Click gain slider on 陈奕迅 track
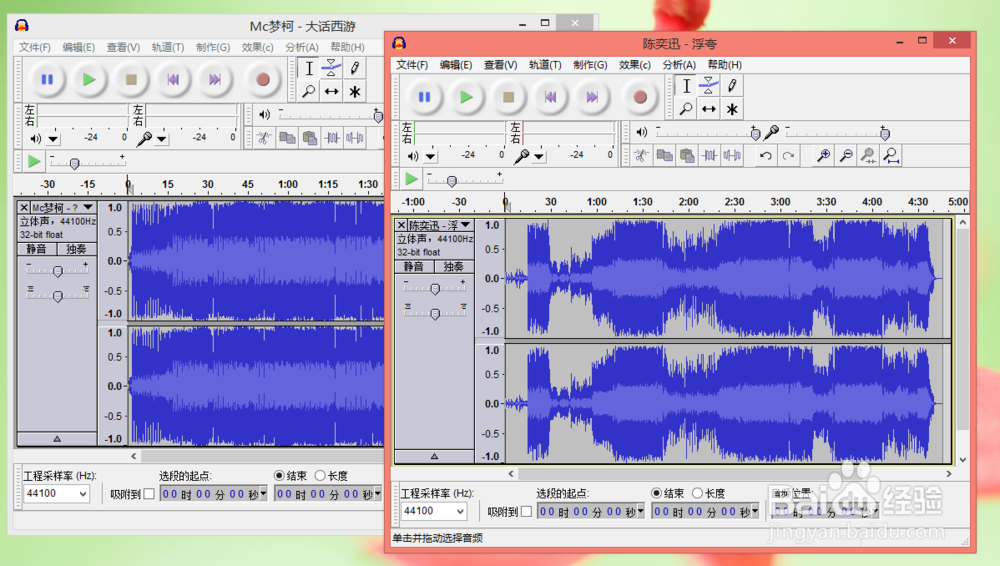This screenshot has width=1000, height=566. 435,288
